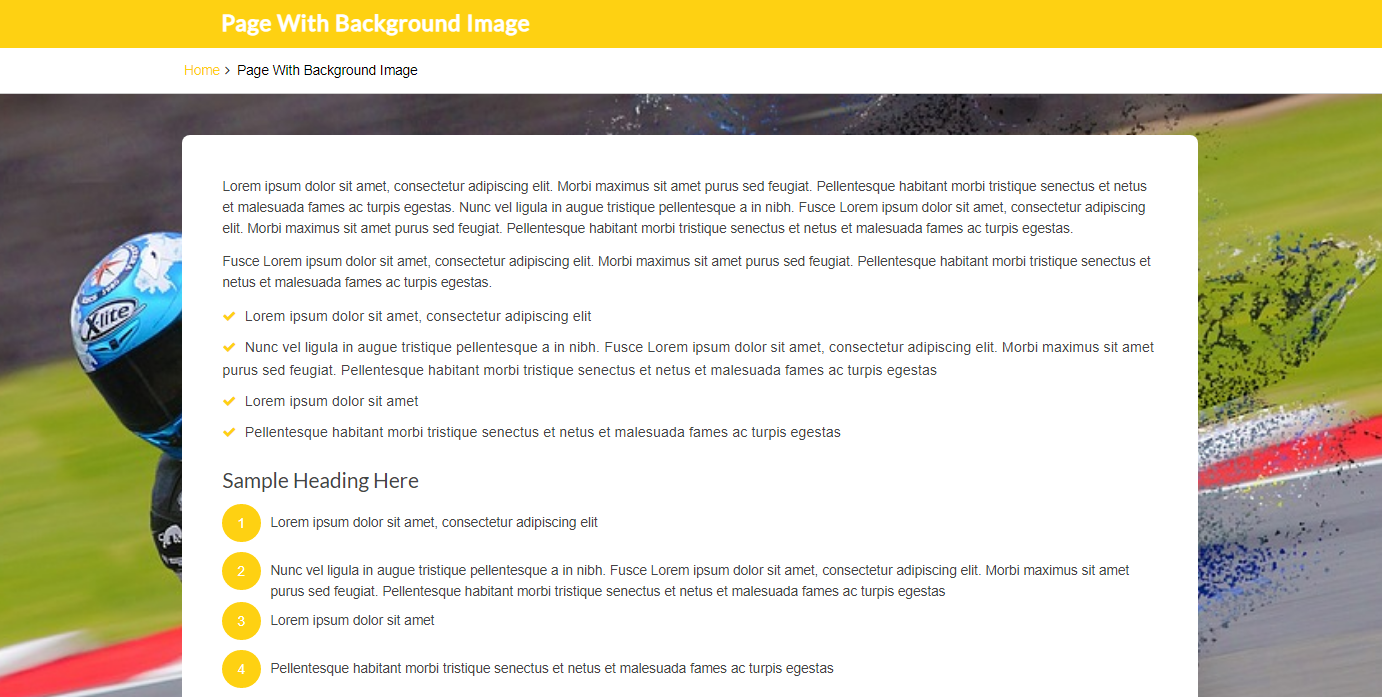Click the checklist text 'Lorem ipsum dolor sit amet'
1382x697 pixels.
332,401
